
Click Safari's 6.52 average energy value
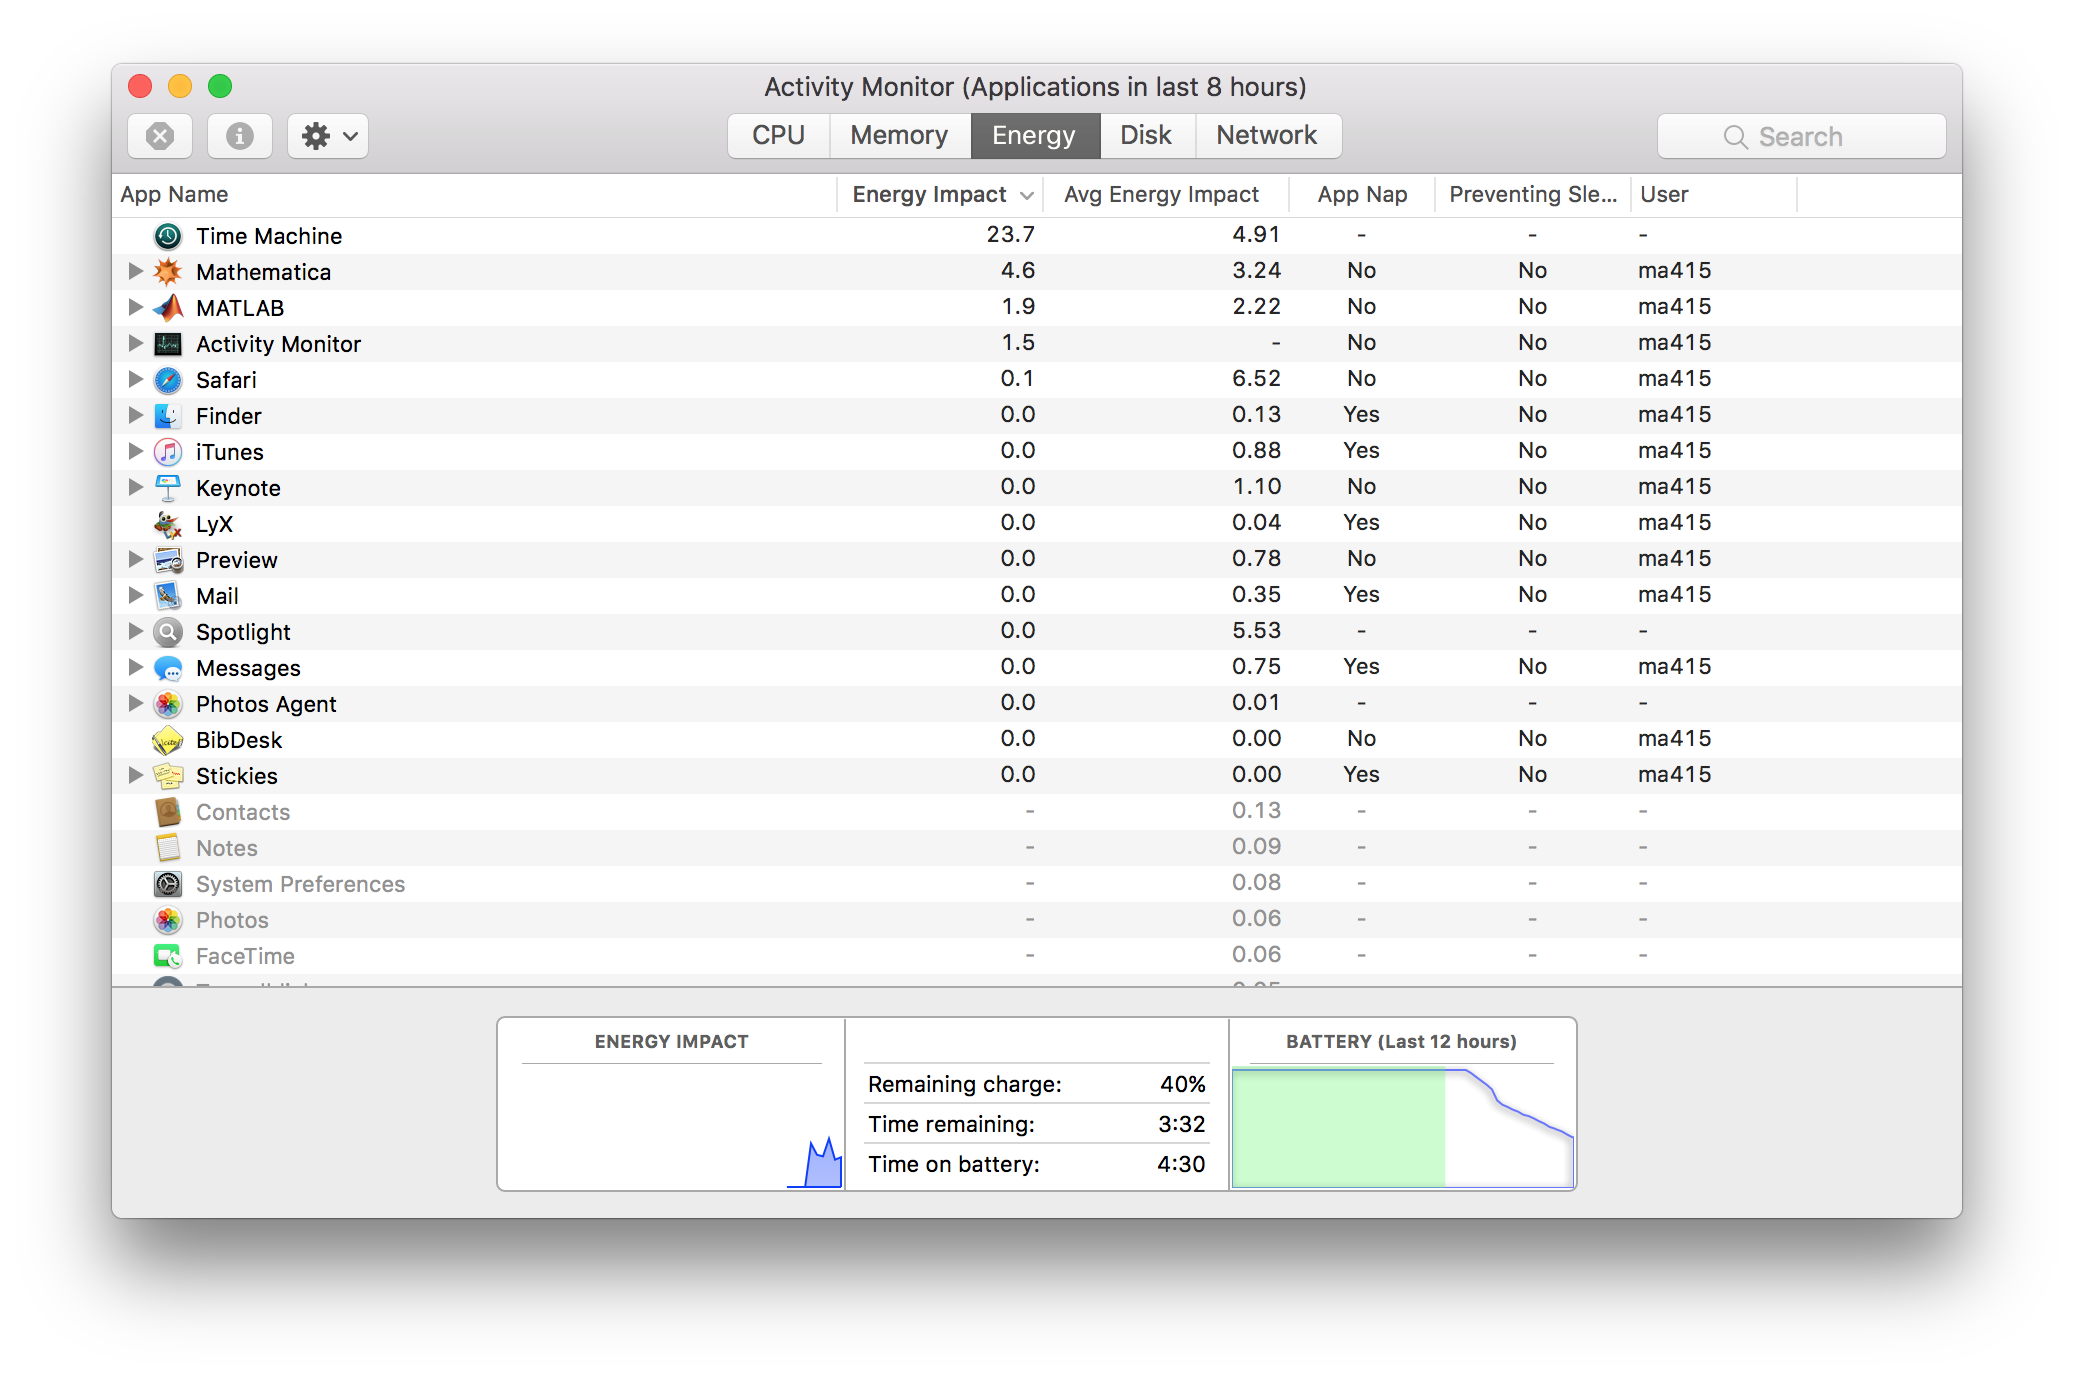click(1256, 379)
